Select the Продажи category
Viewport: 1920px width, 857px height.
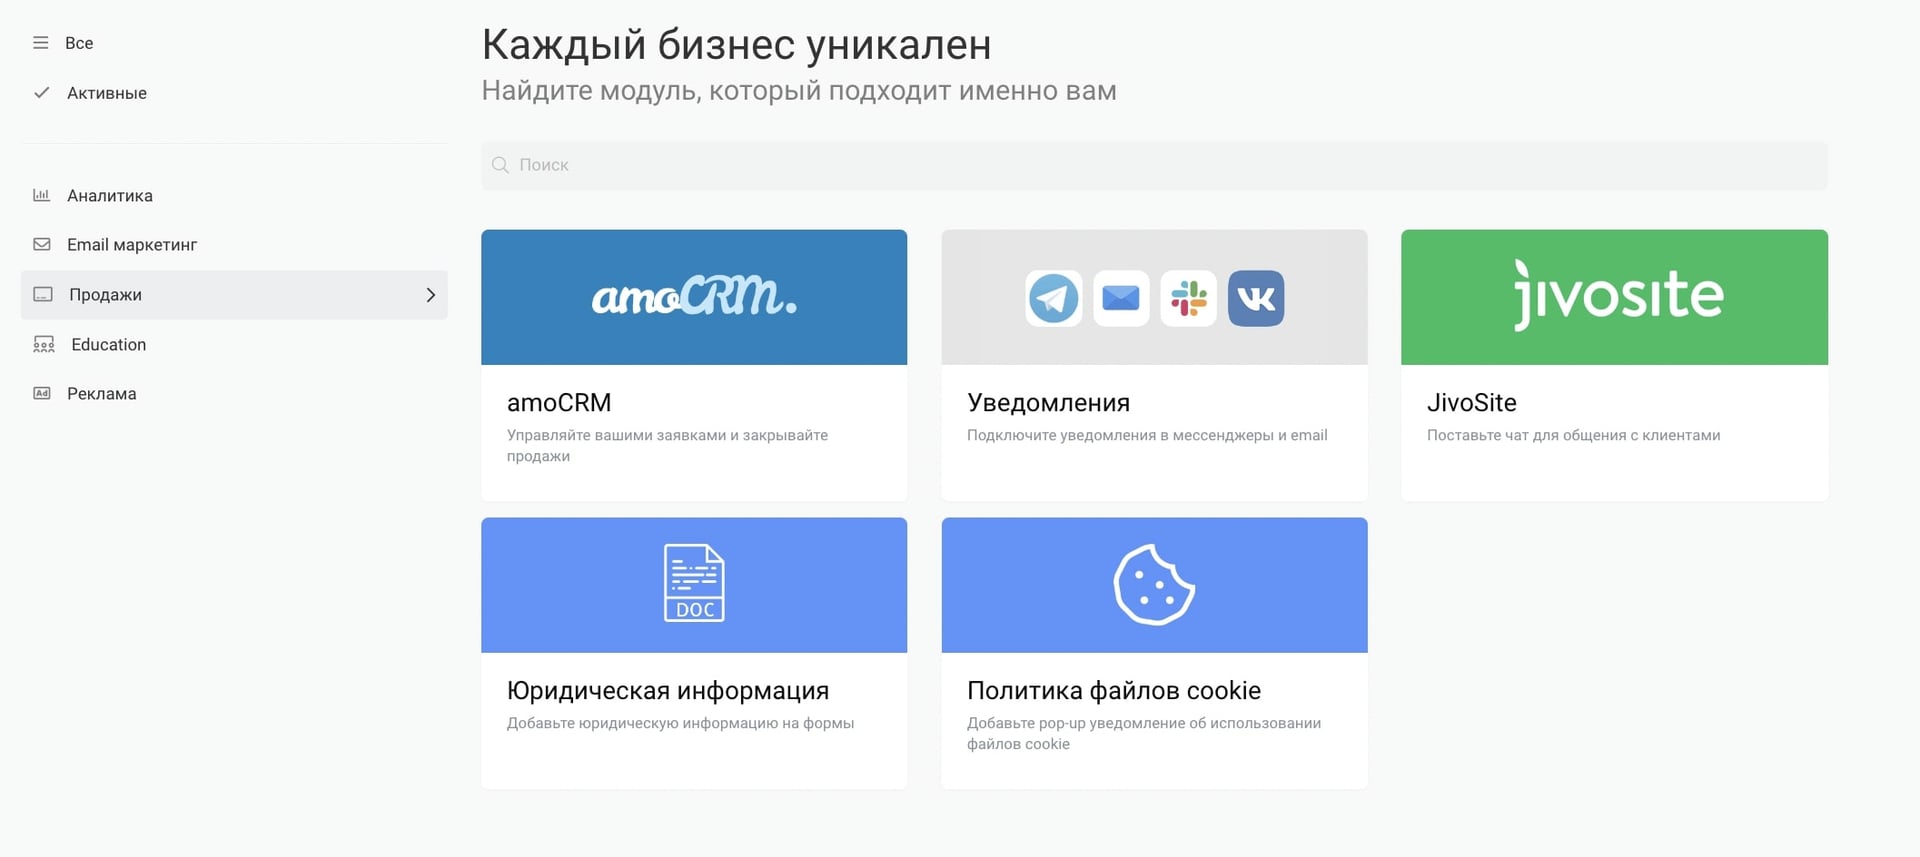tap(234, 295)
